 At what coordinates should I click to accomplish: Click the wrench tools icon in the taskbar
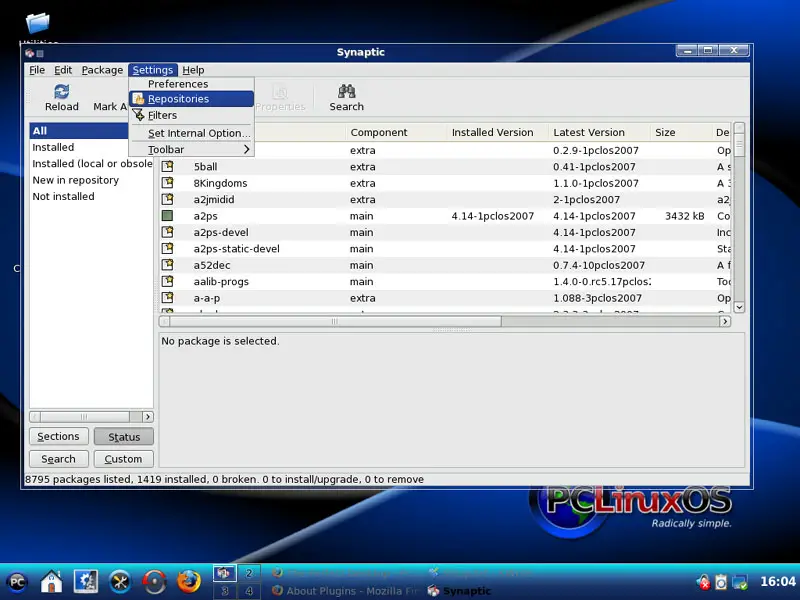click(x=120, y=582)
